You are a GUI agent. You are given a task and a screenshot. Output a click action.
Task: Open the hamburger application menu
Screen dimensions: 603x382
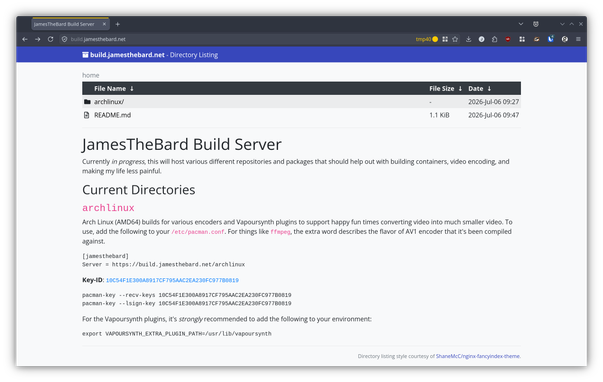[x=578, y=39]
